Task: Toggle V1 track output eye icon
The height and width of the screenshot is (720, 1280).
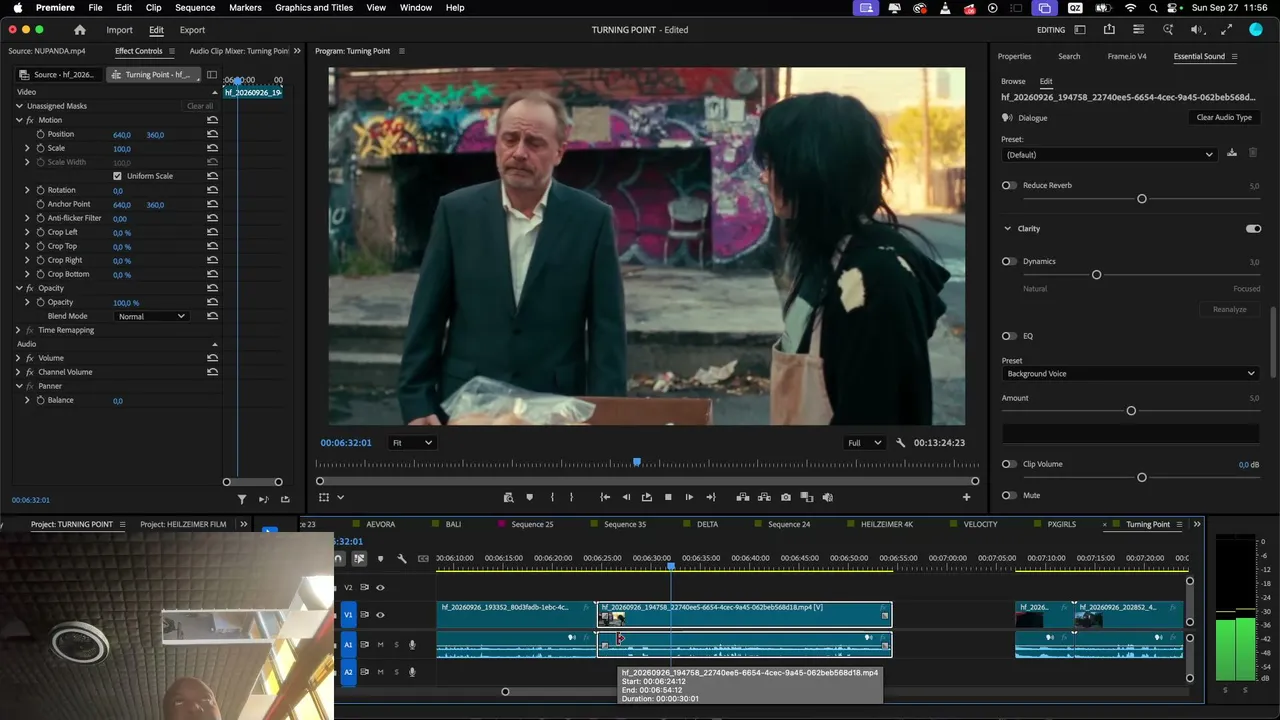Action: (x=380, y=615)
